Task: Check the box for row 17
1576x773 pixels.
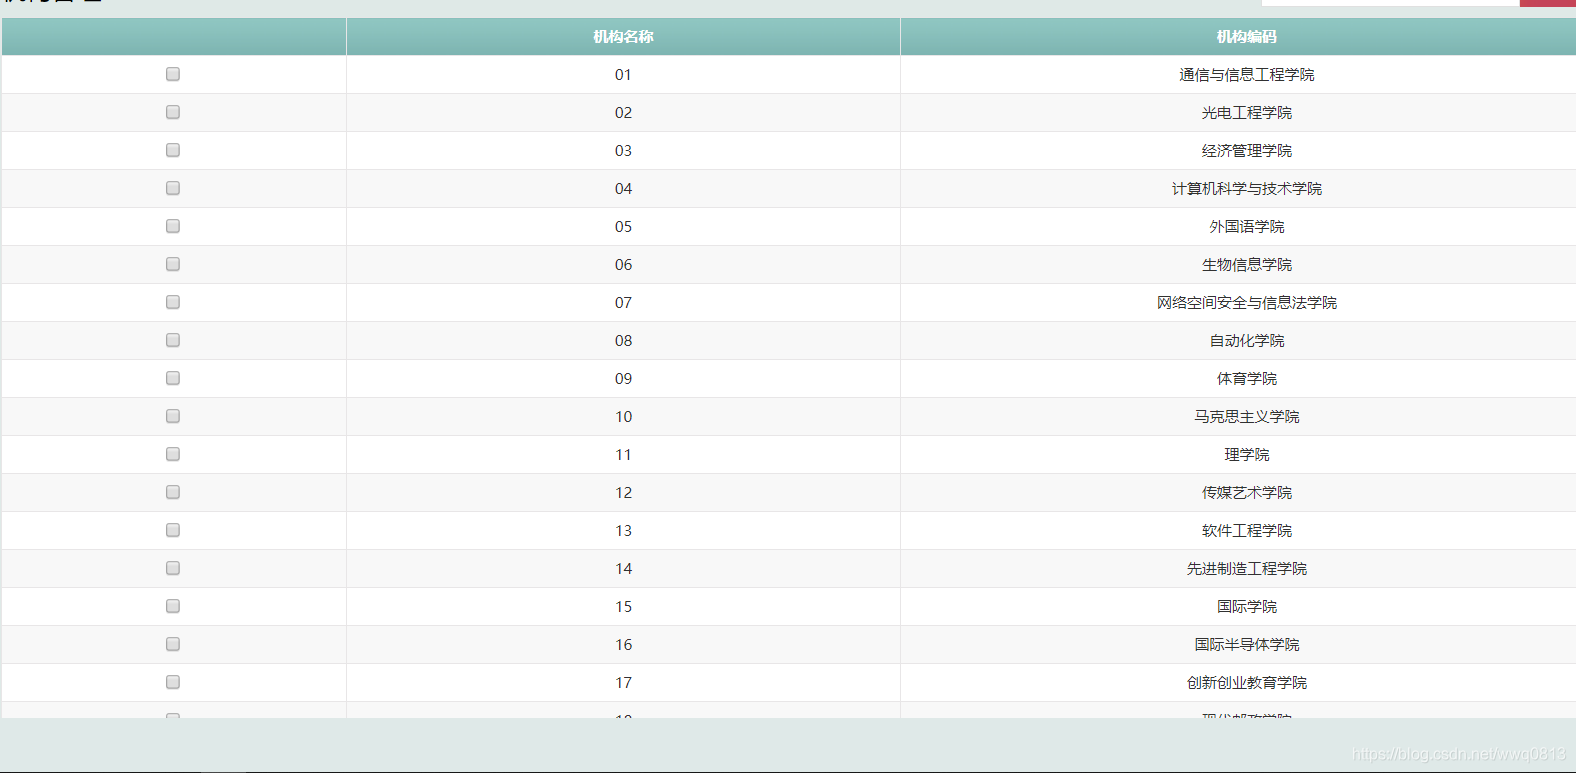Action: pyautogui.click(x=173, y=682)
